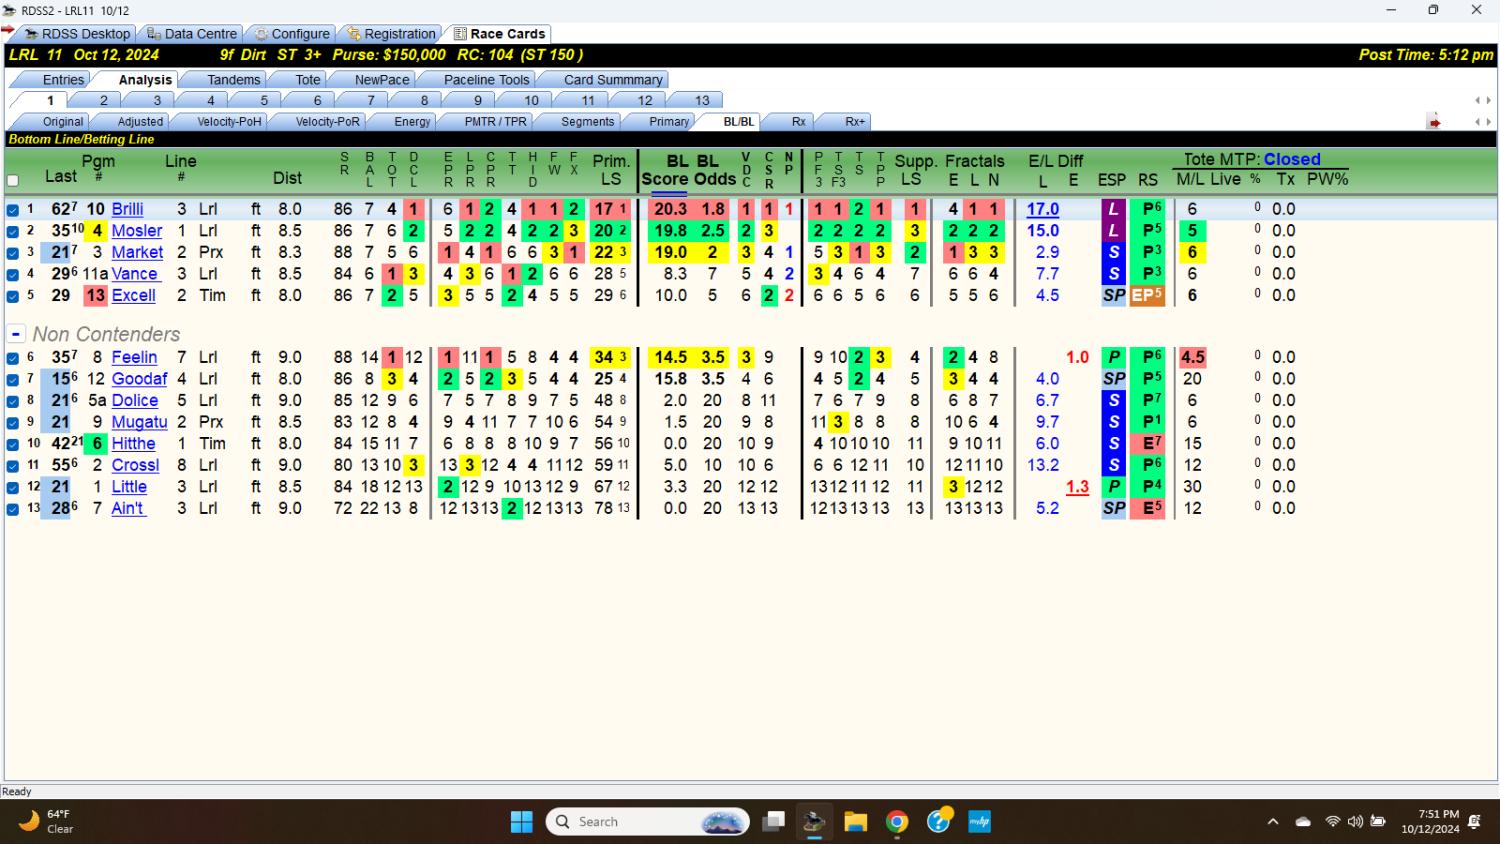The image size is (1500, 844).
Task: Collapse the Non Contenders group
Action: point(16,334)
